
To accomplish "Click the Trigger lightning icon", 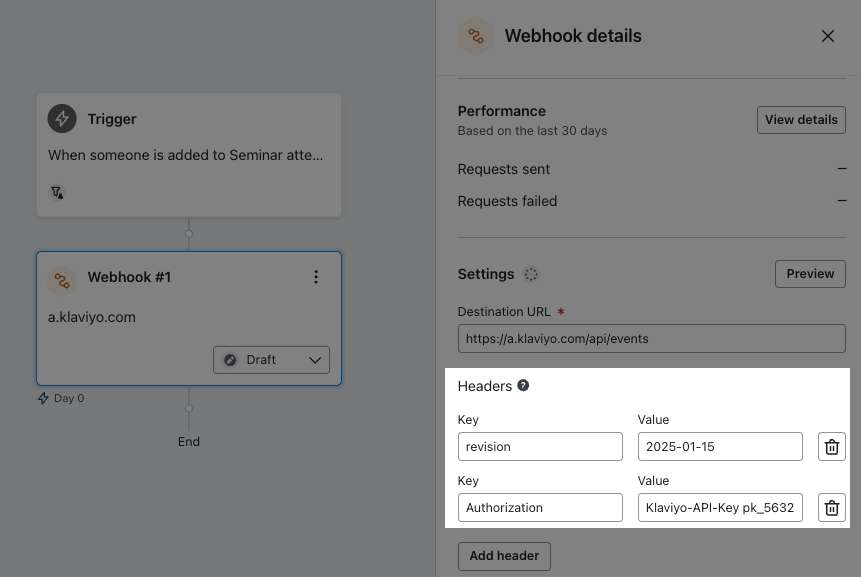I will pyautogui.click(x=62, y=118).
